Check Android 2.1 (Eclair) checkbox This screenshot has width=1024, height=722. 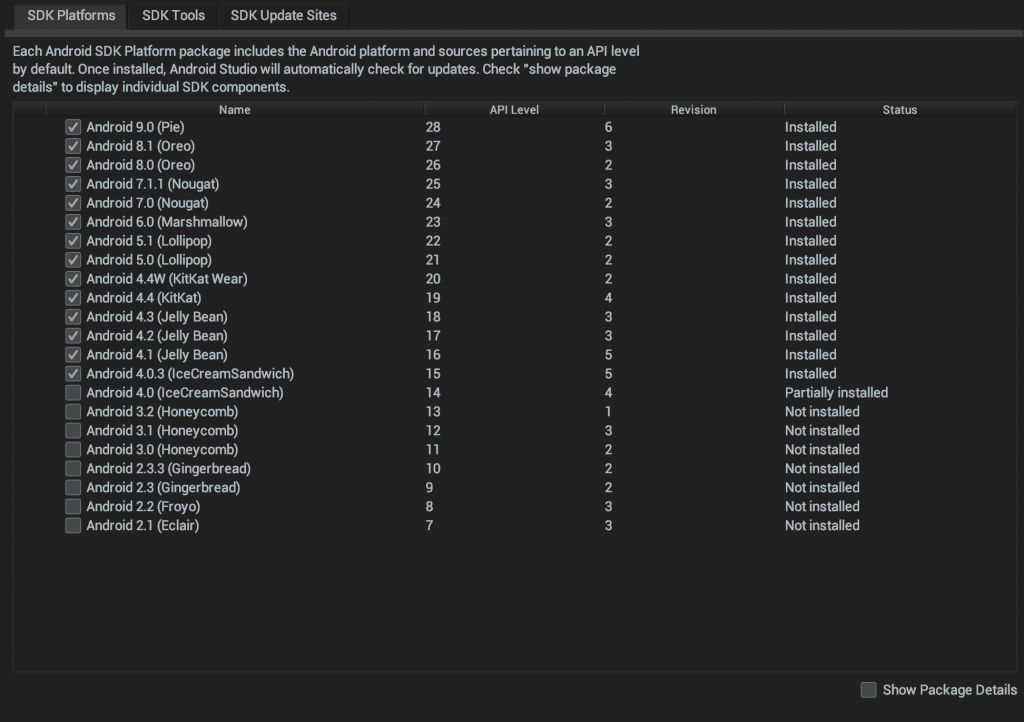pos(72,525)
